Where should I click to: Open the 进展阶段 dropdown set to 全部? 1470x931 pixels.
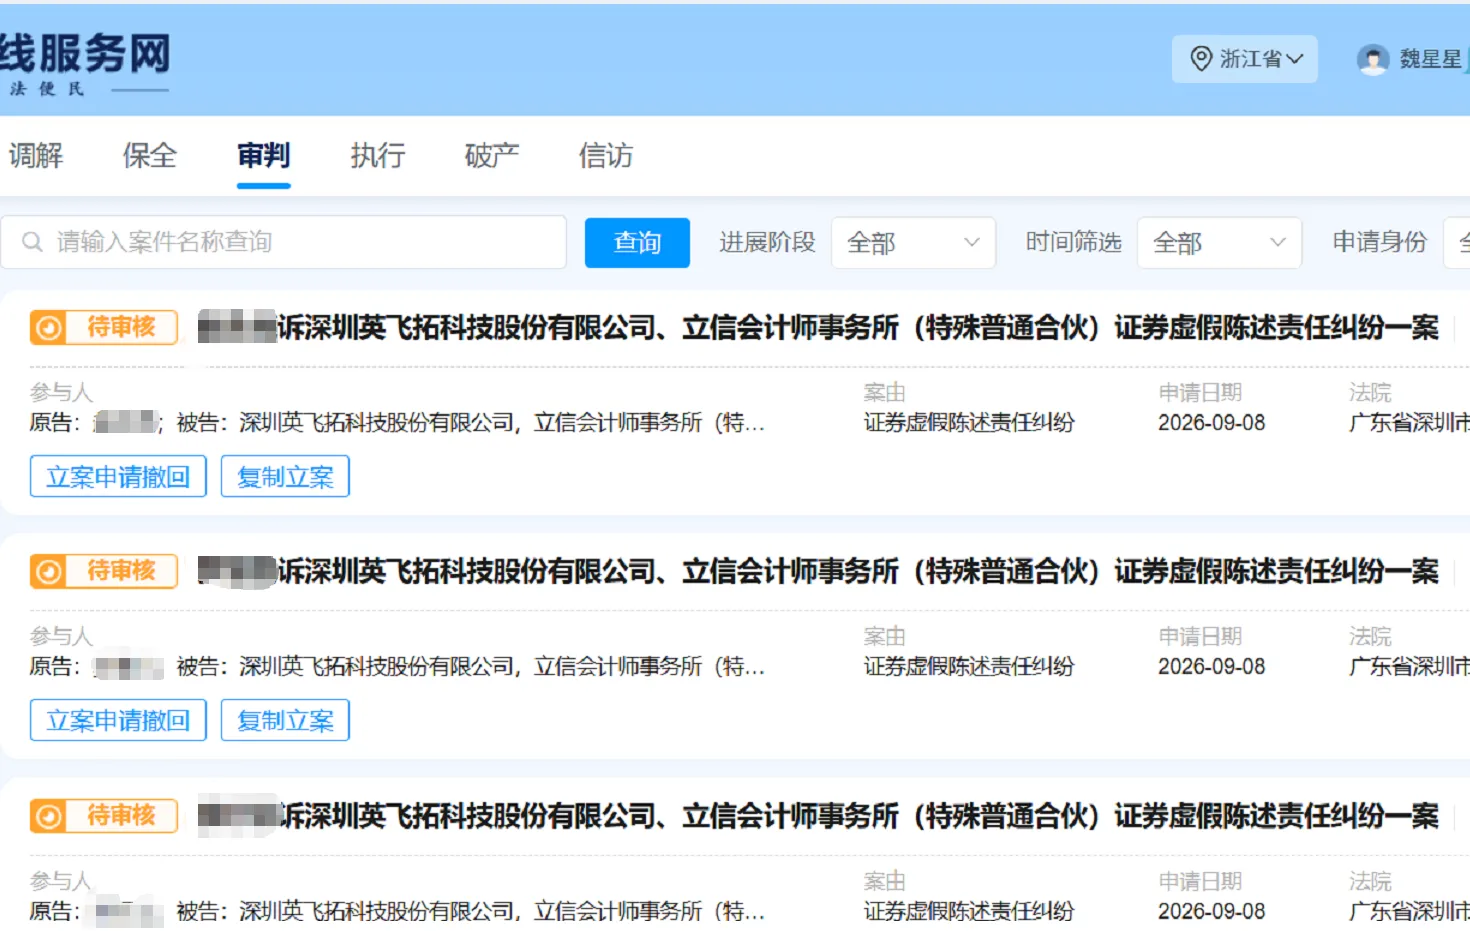click(x=913, y=243)
